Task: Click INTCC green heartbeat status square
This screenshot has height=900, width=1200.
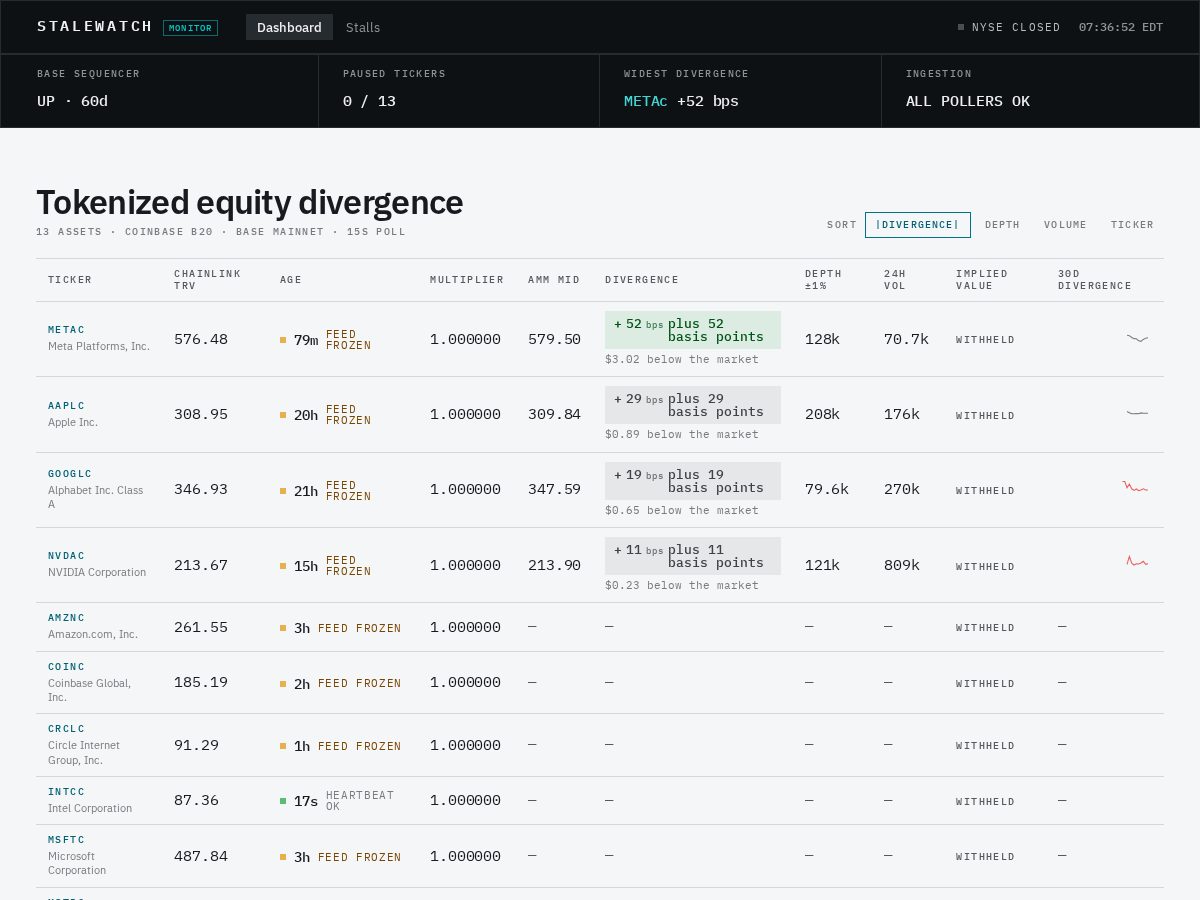Action: tap(283, 801)
